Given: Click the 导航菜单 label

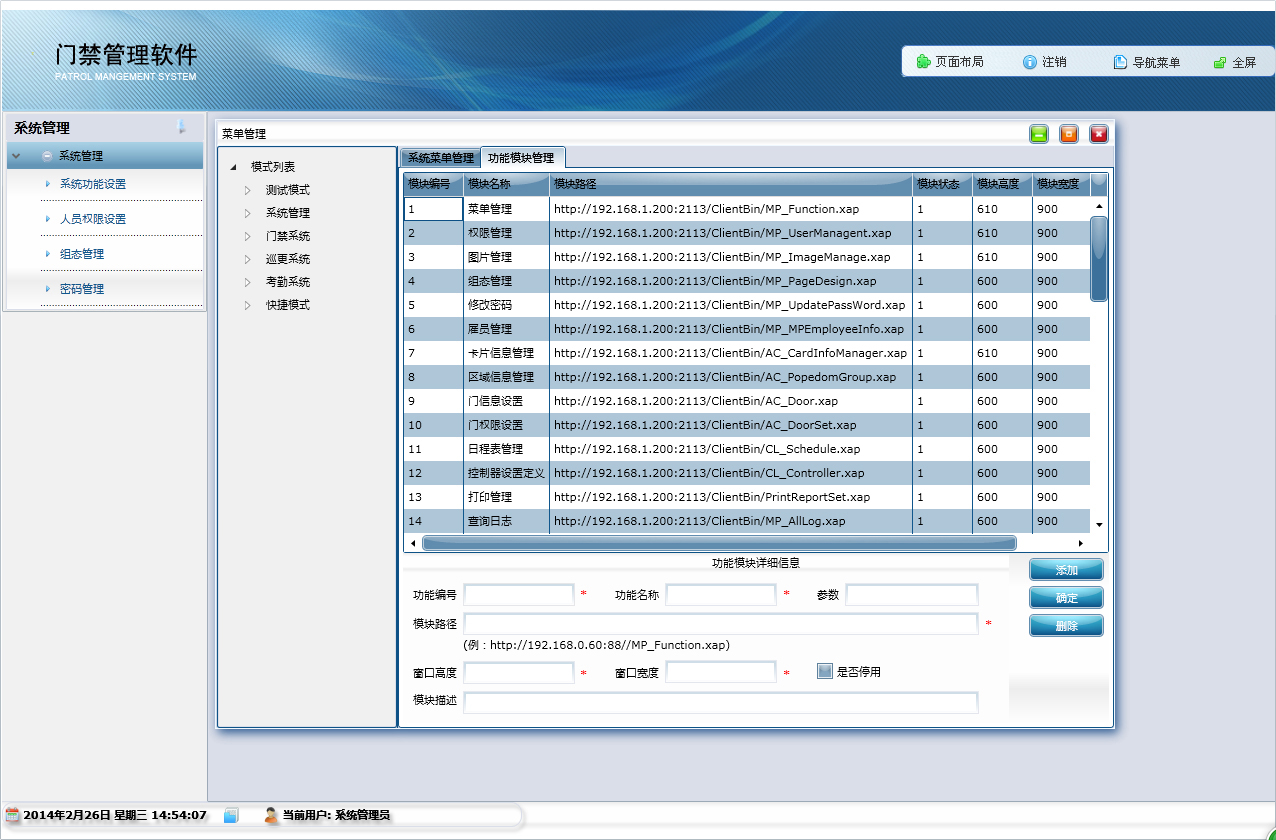Looking at the screenshot, I should [x=1156, y=62].
